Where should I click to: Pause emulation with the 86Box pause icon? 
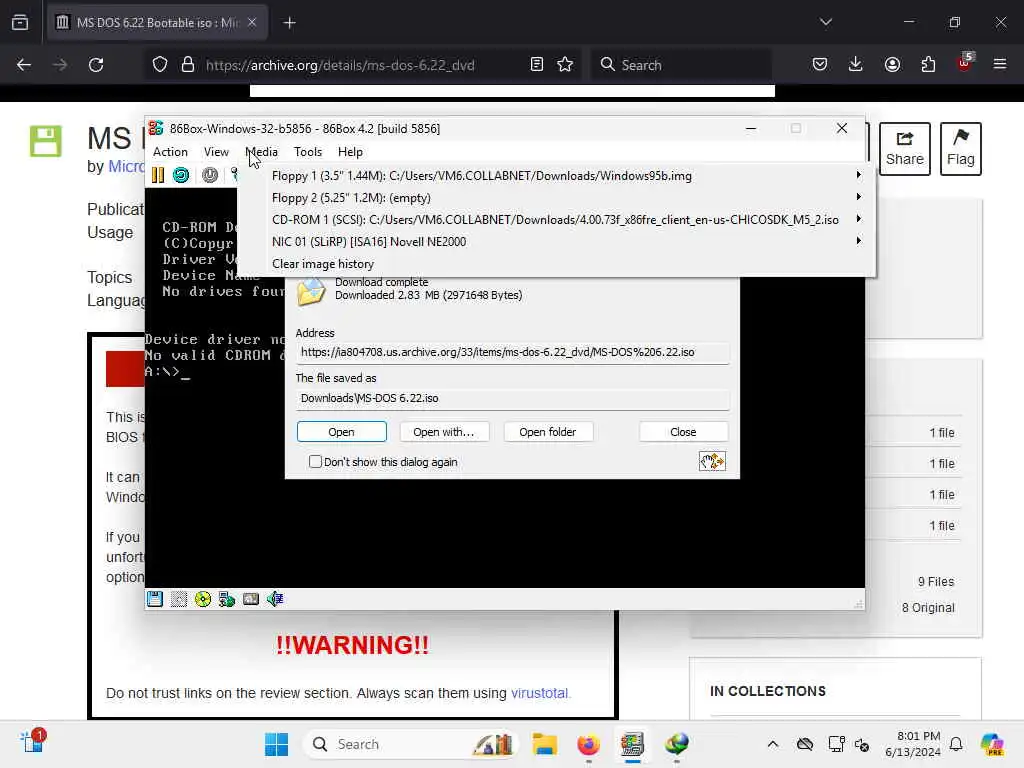[158, 175]
